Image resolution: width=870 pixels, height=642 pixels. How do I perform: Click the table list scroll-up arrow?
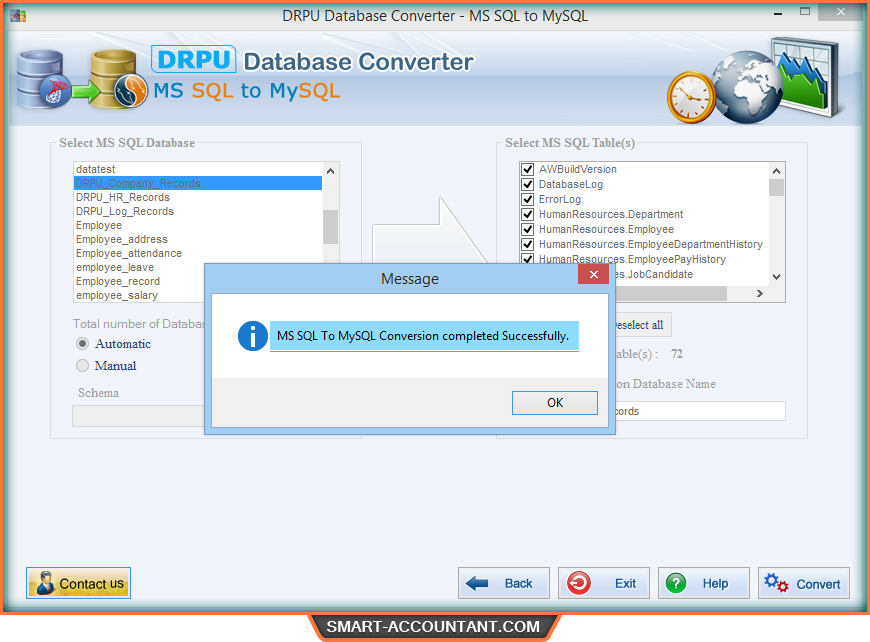point(776,171)
